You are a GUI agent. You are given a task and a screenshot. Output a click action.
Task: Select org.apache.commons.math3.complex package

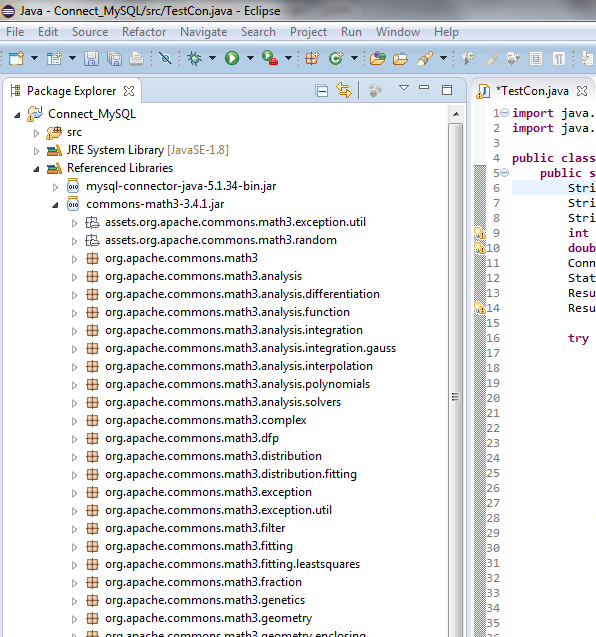tap(206, 420)
